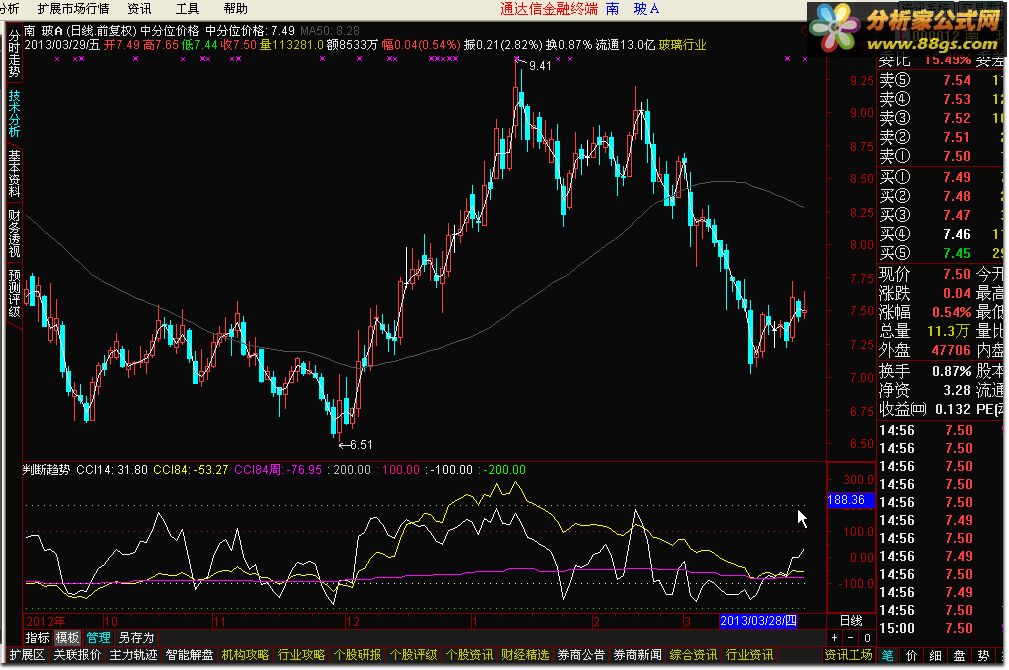Open the 关联报价 bottom tab
Screen dimensions: 1009x670
(77, 655)
